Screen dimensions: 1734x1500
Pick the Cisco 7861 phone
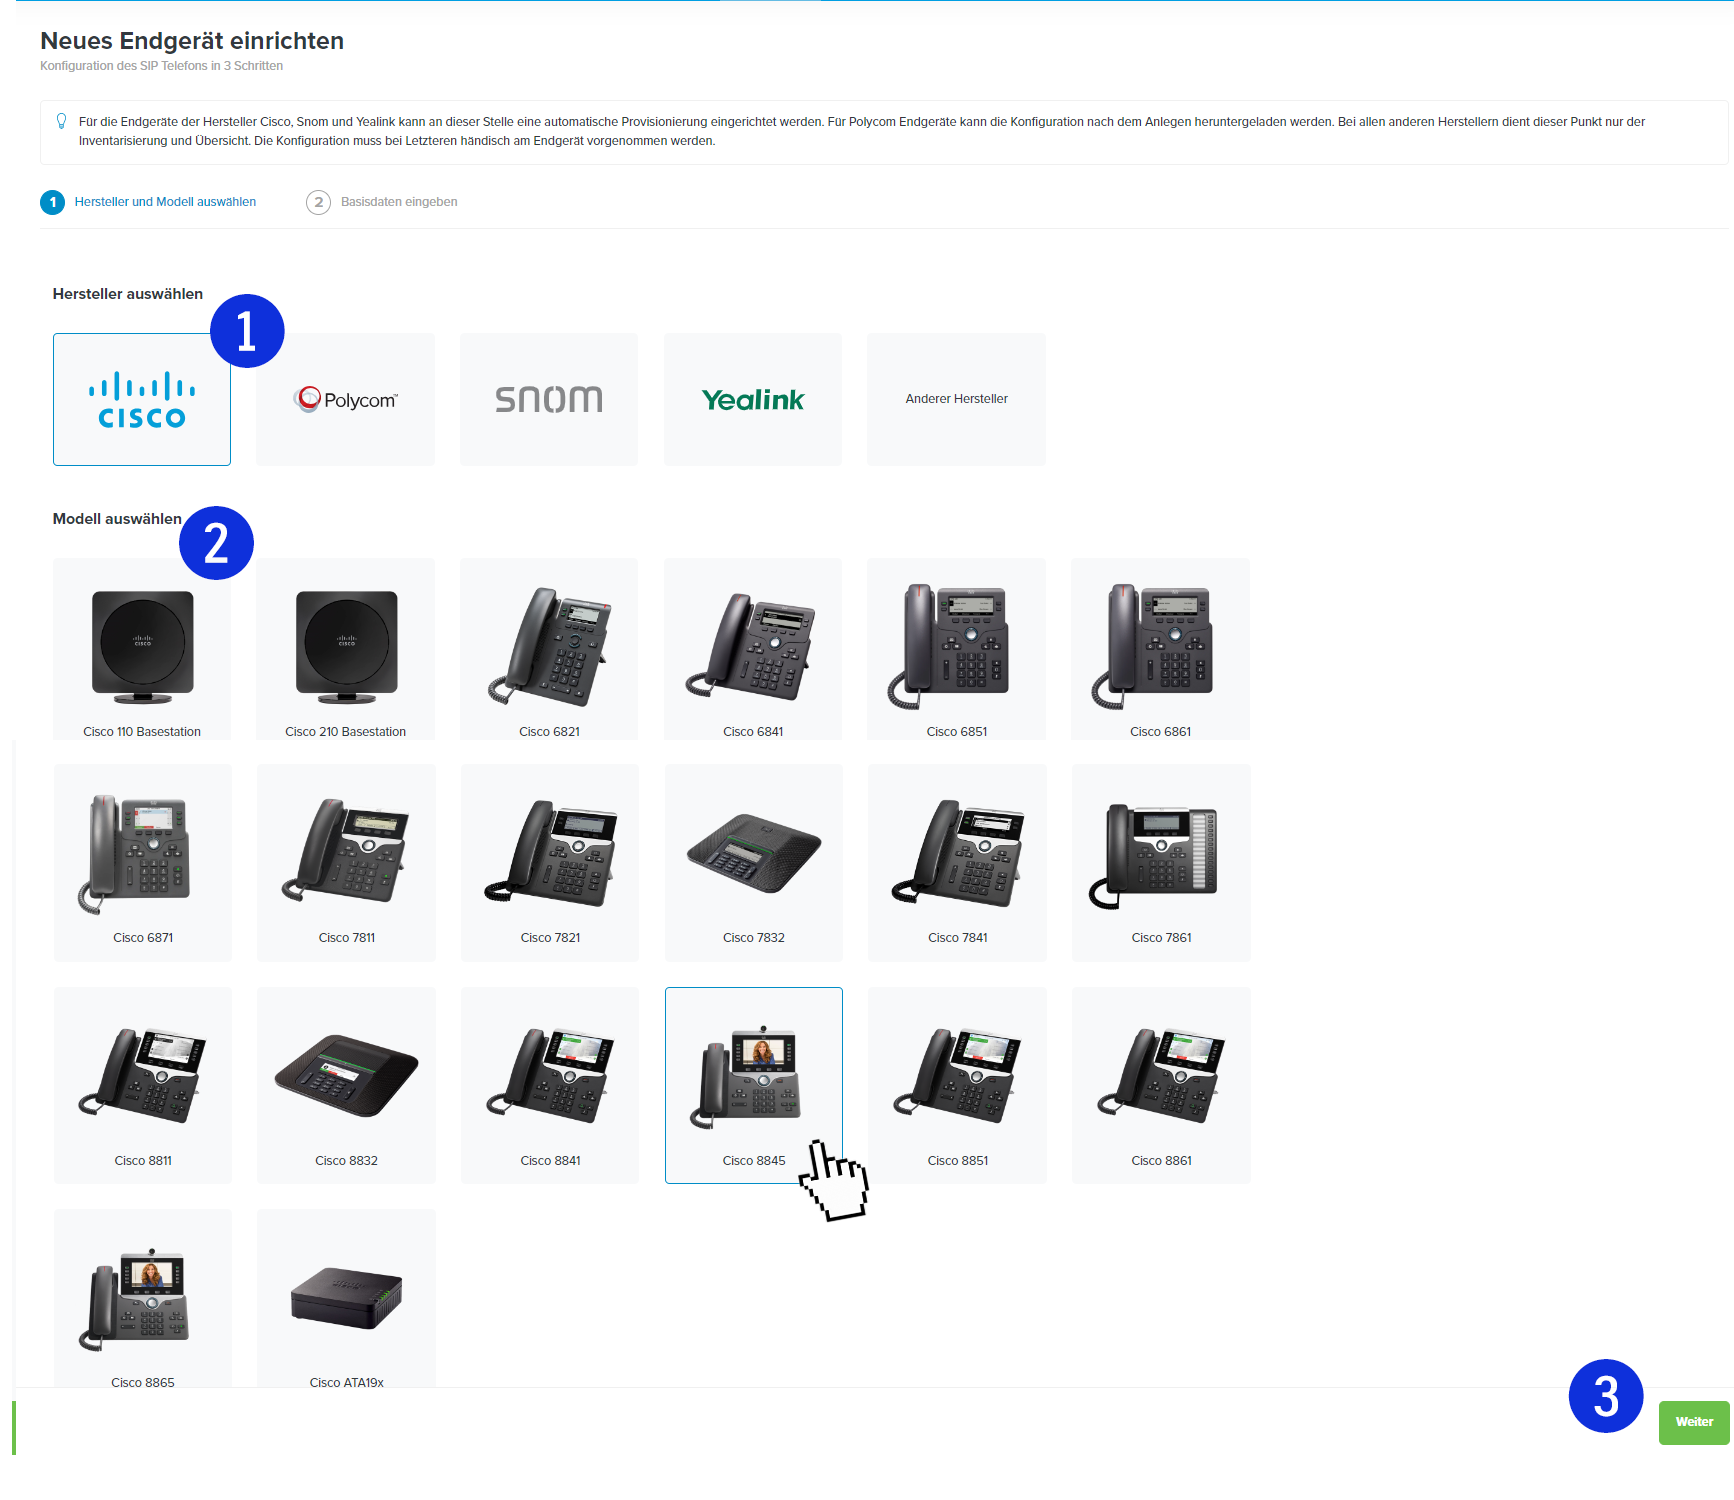pos(1161,862)
